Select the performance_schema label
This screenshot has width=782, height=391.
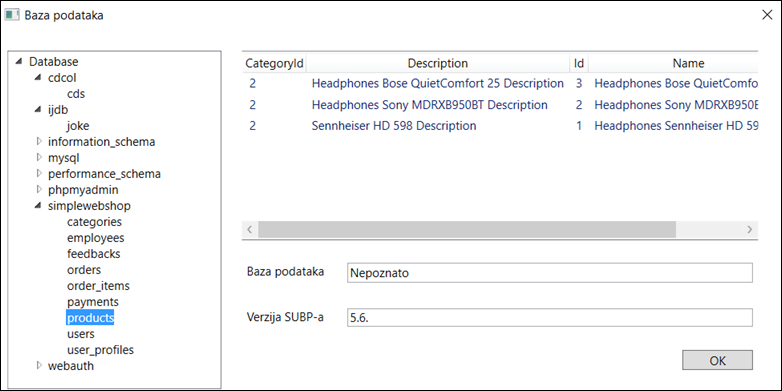point(104,174)
